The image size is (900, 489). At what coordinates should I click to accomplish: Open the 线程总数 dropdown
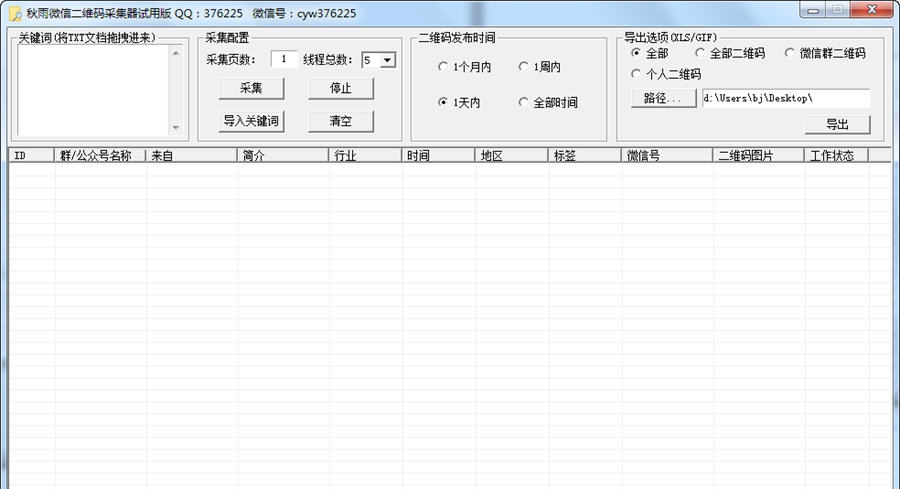[x=388, y=60]
